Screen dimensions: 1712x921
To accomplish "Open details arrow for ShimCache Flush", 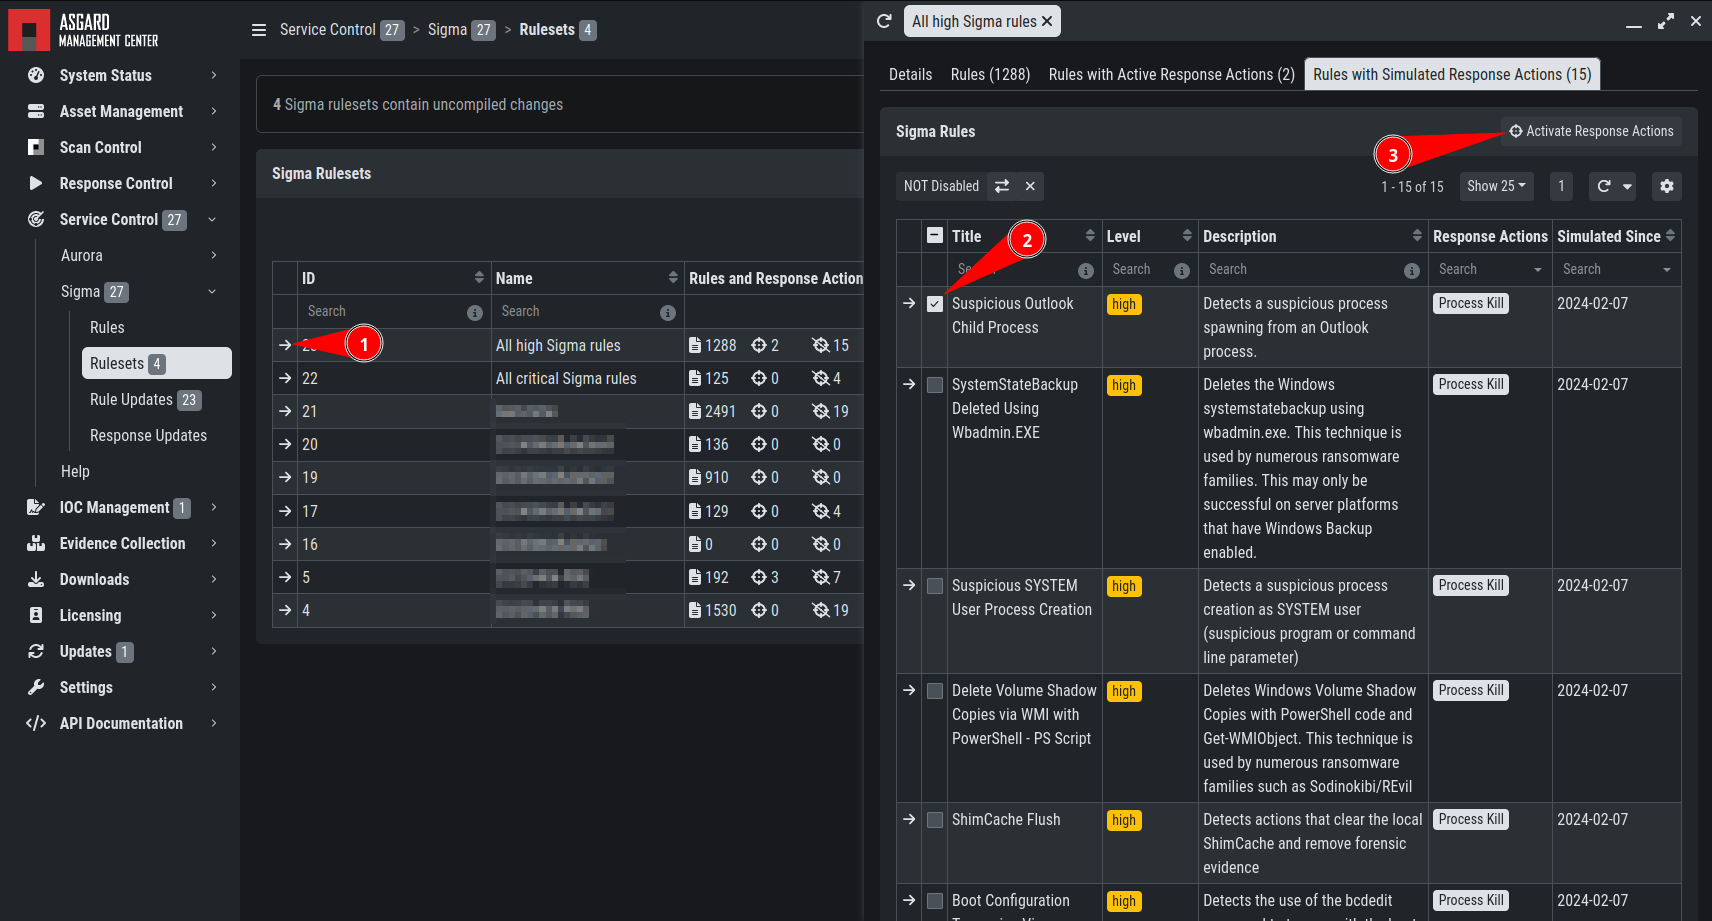I will 909,819.
